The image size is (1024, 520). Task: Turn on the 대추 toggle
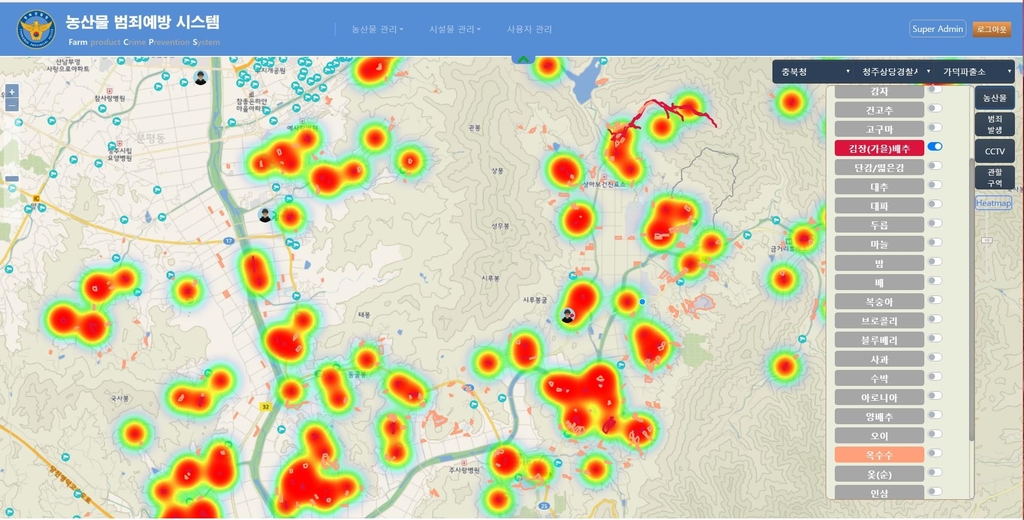tap(935, 185)
